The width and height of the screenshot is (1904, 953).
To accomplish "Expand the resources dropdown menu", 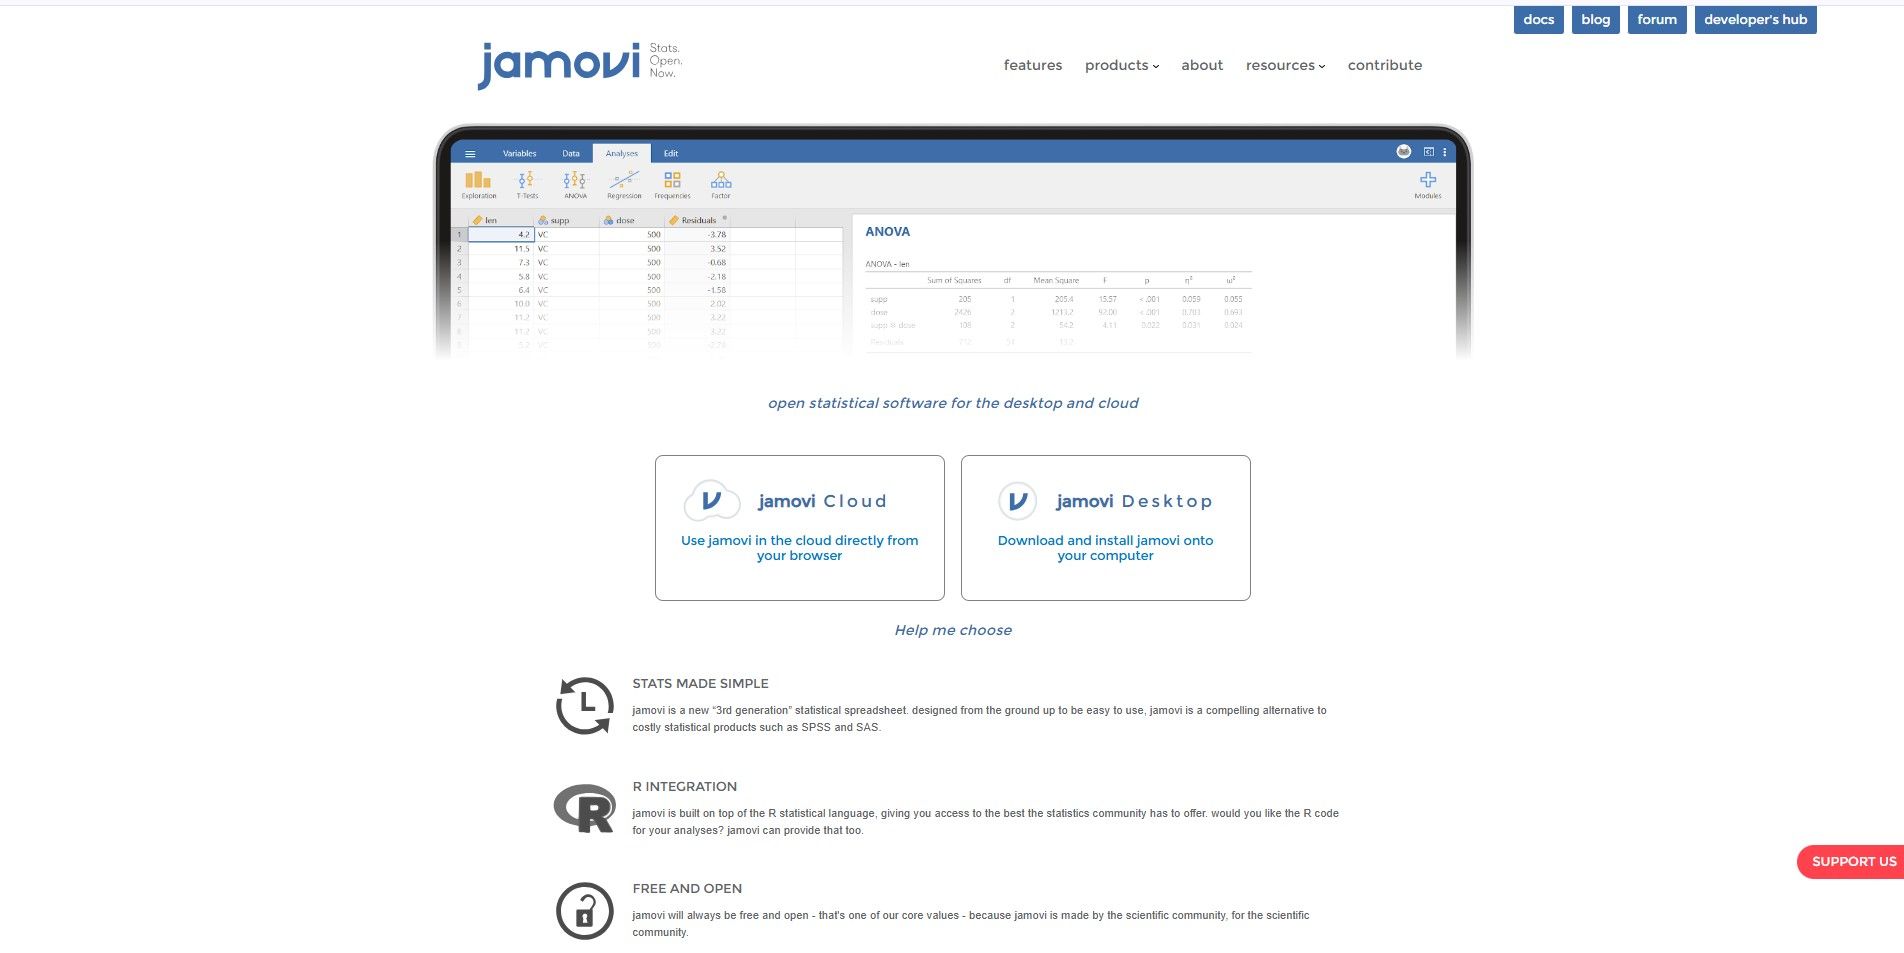I will (1285, 65).
